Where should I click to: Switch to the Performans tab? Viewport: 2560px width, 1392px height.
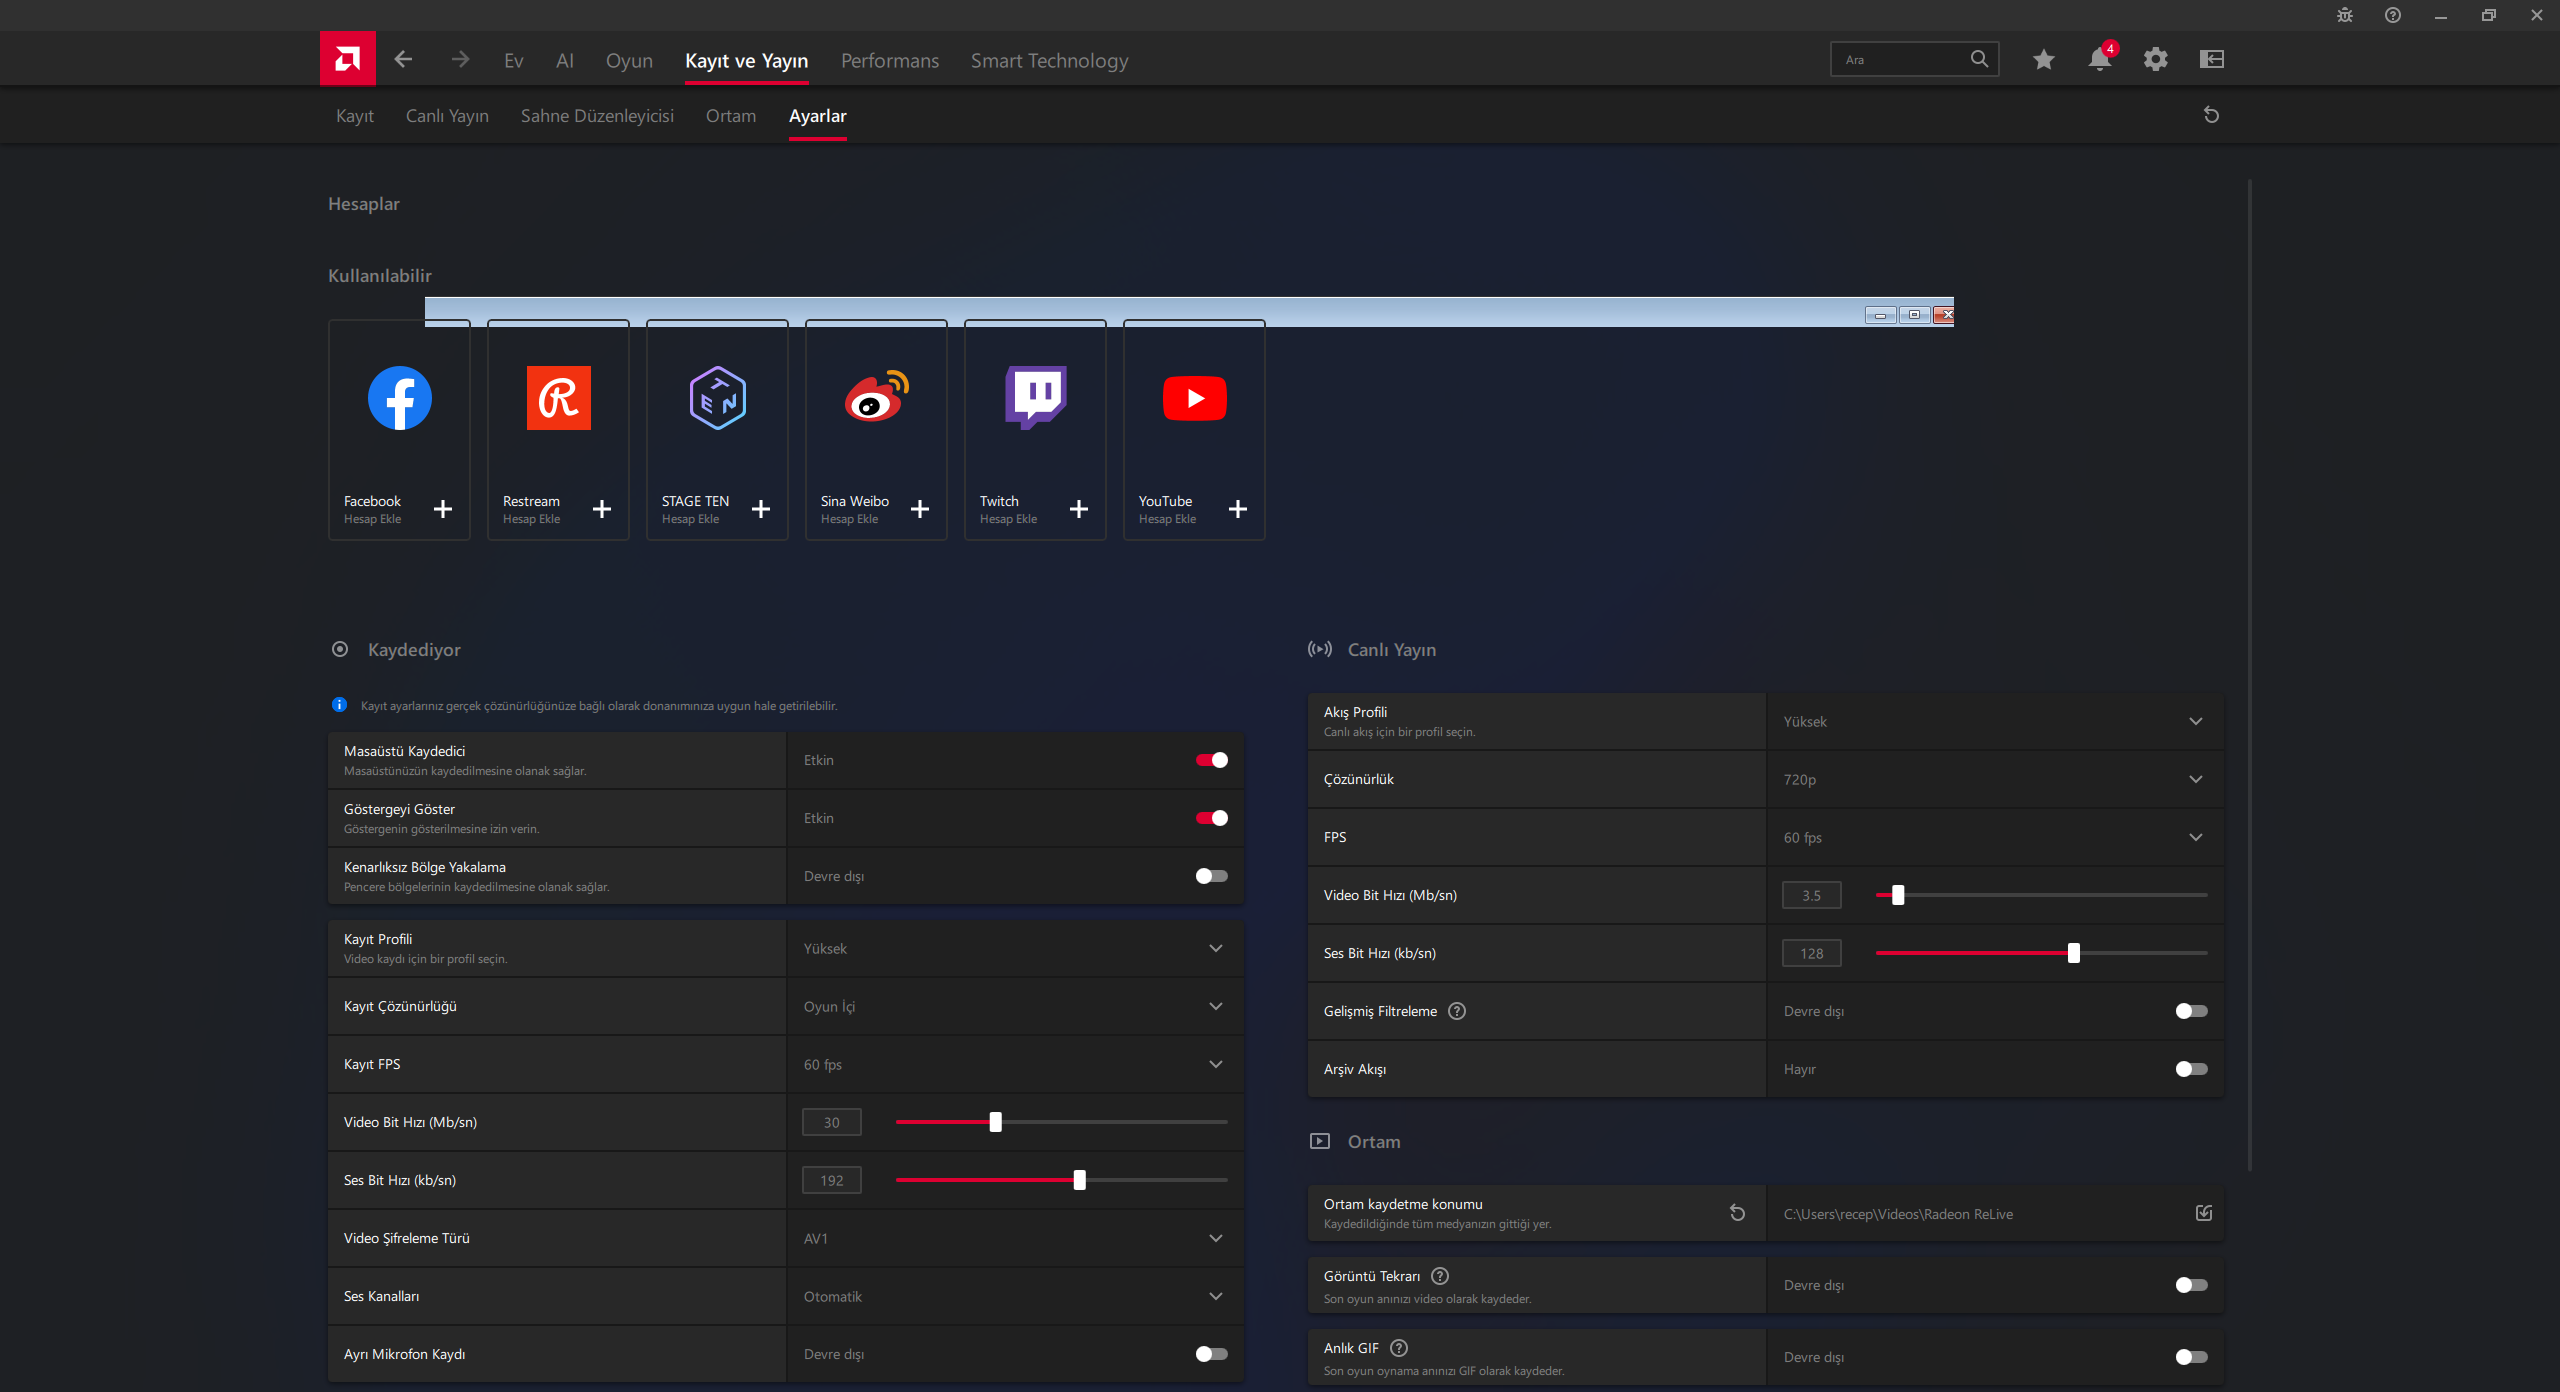click(890, 61)
